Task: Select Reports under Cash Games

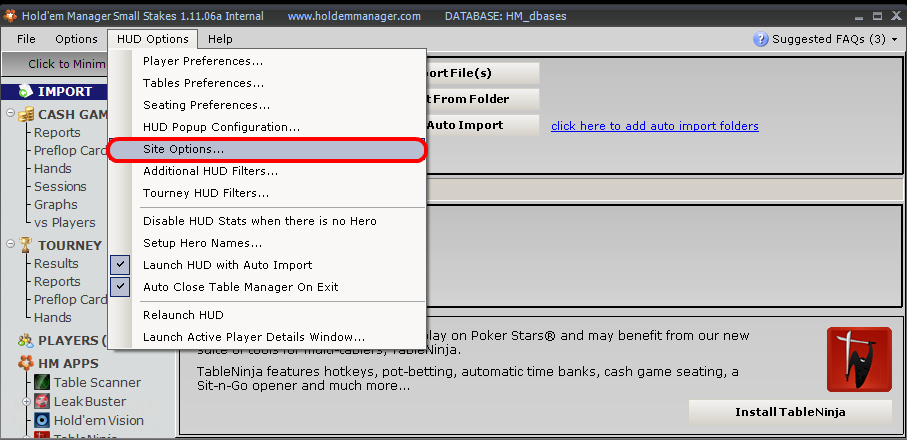Action: click(57, 132)
